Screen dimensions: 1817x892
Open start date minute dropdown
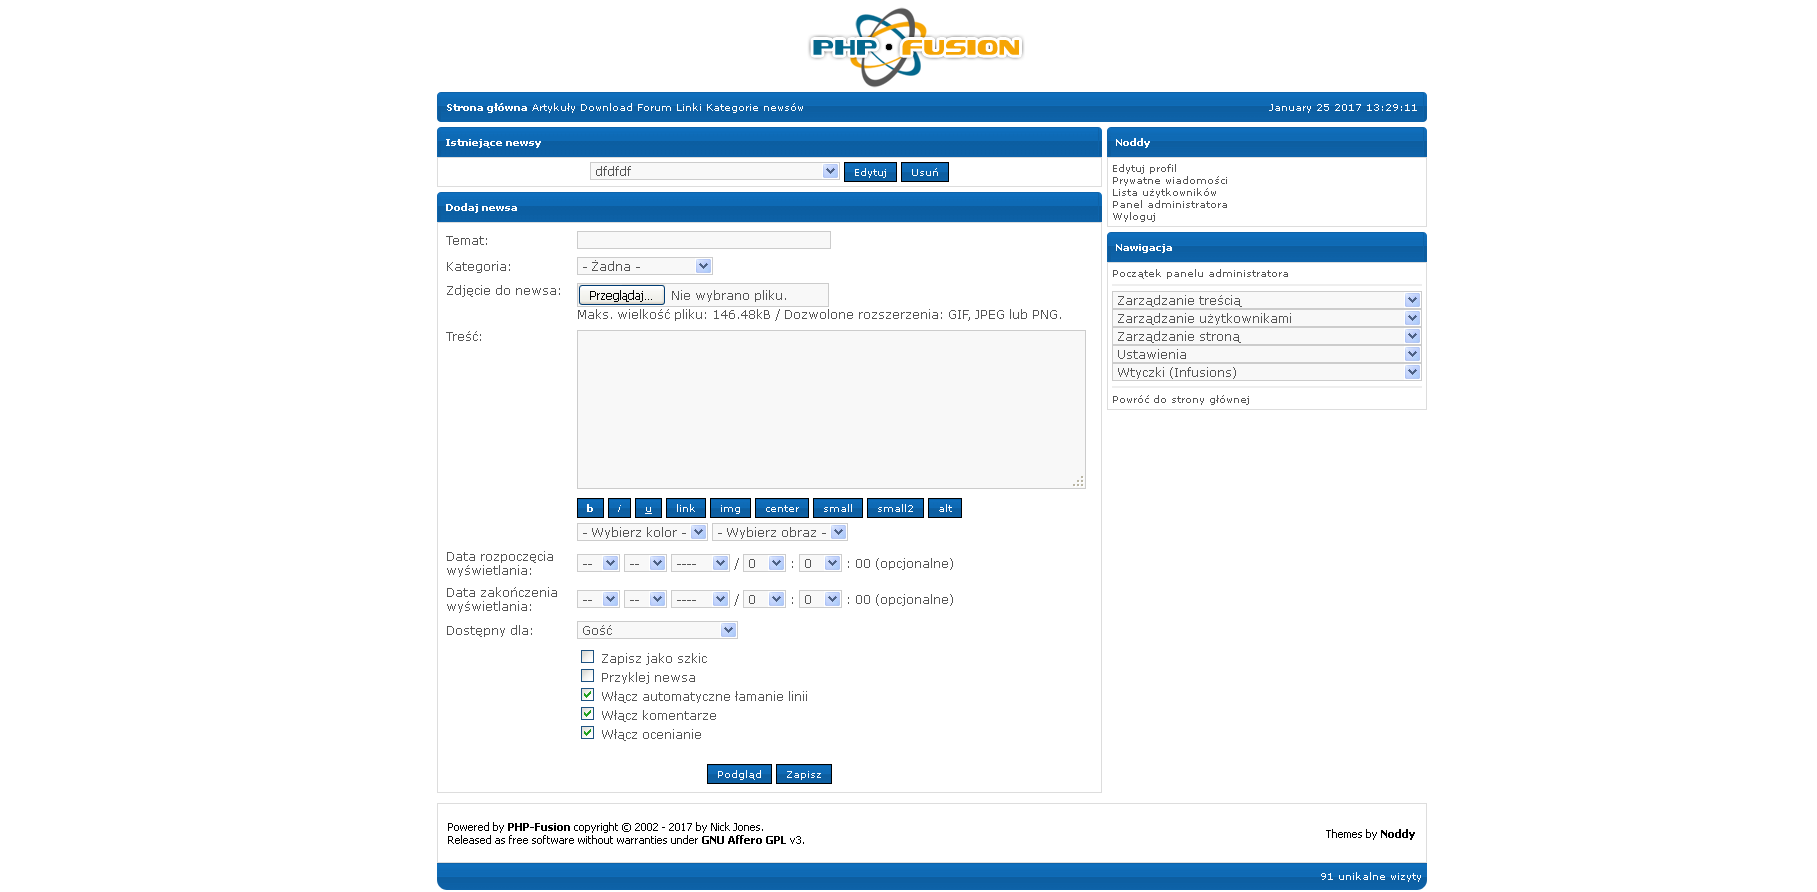820,563
